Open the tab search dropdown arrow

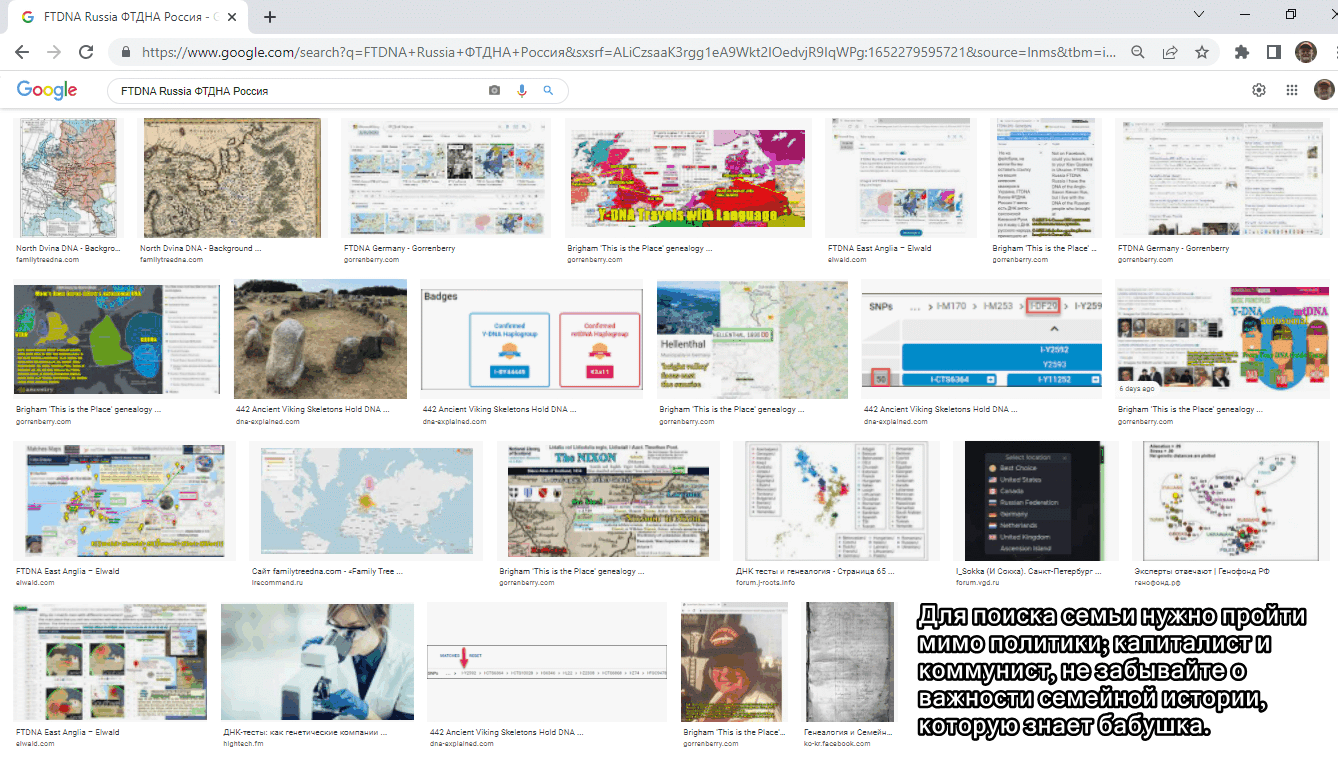click(x=1199, y=15)
